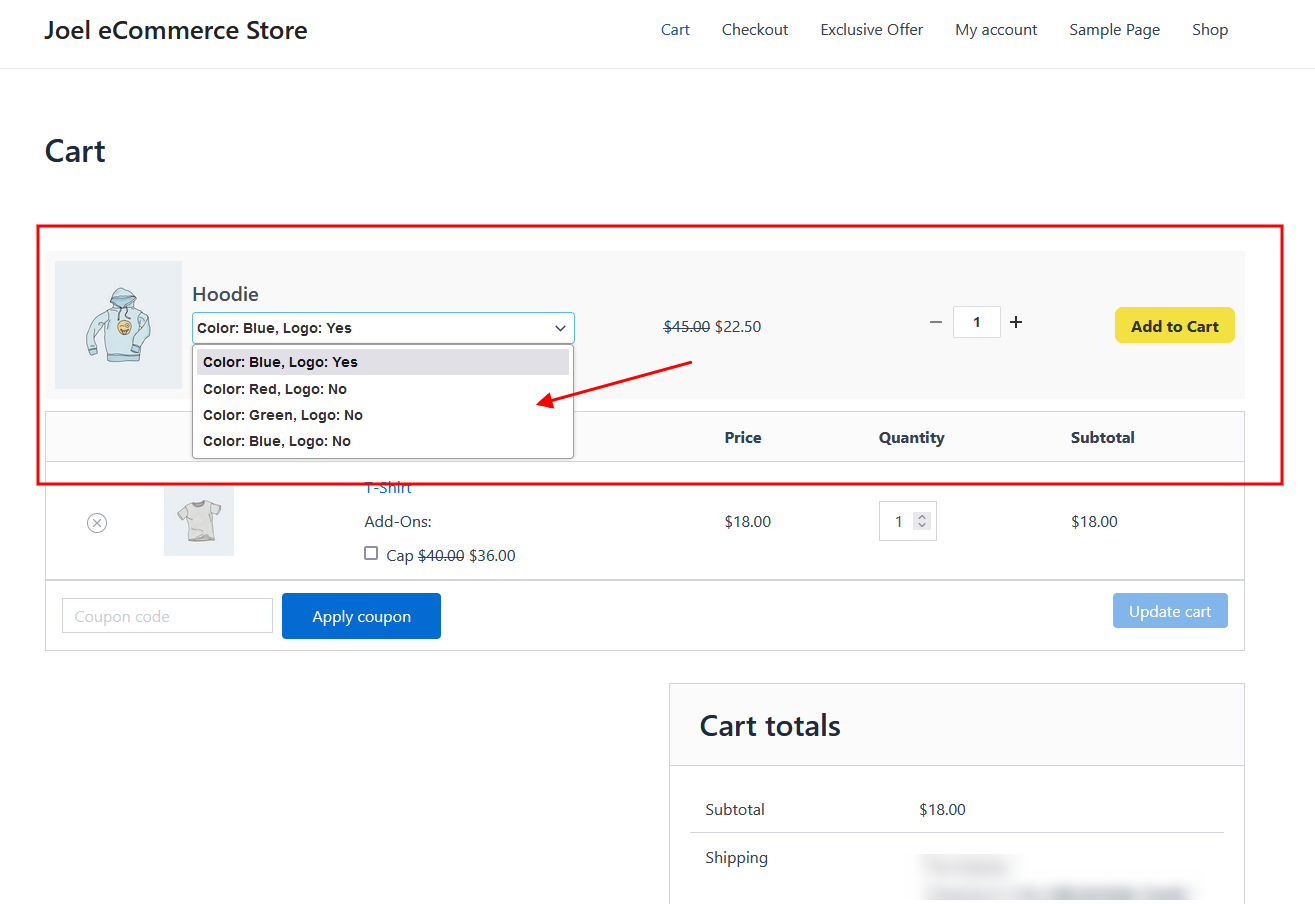
Task: Click the Joel eCommerce Store site title
Action: (x=176, y=30)
